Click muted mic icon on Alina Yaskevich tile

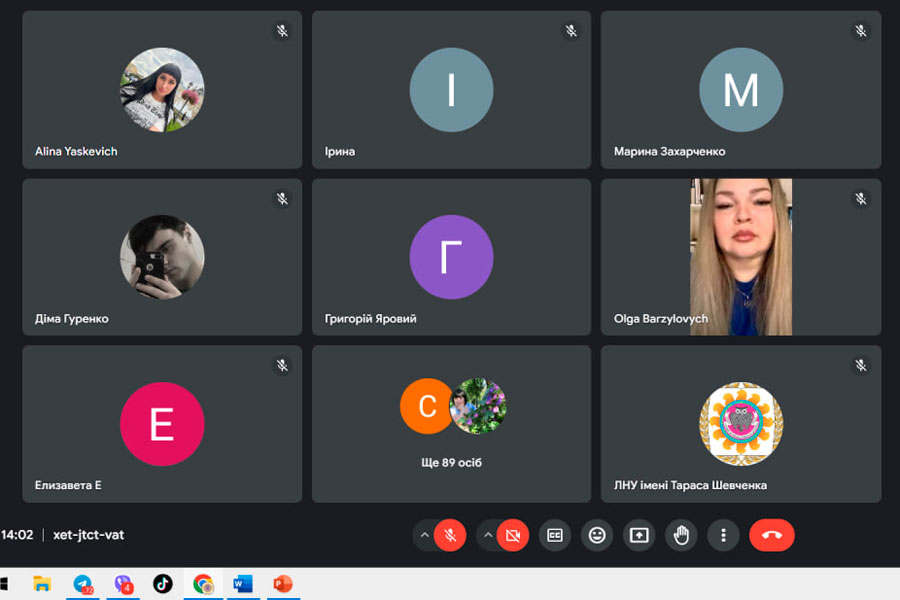(x=282, y=31)
